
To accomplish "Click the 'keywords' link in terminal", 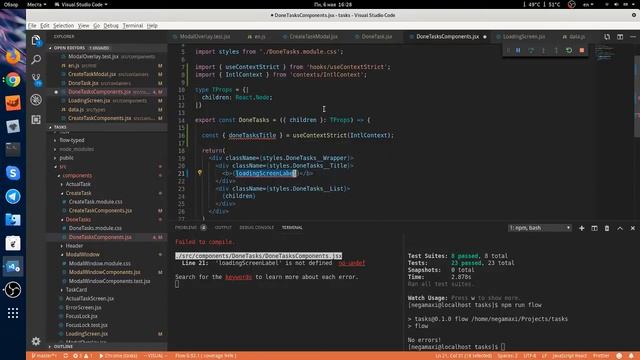I will click(x=238, y=277).
